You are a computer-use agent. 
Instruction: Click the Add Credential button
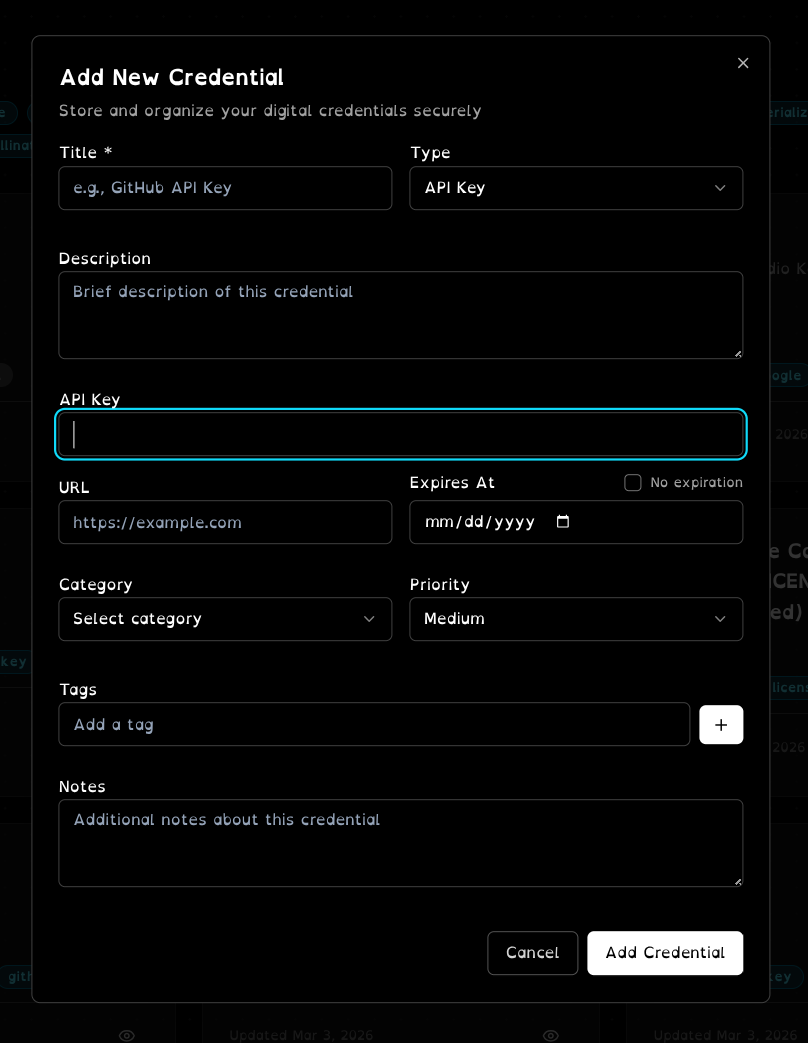tap(665, 953)
